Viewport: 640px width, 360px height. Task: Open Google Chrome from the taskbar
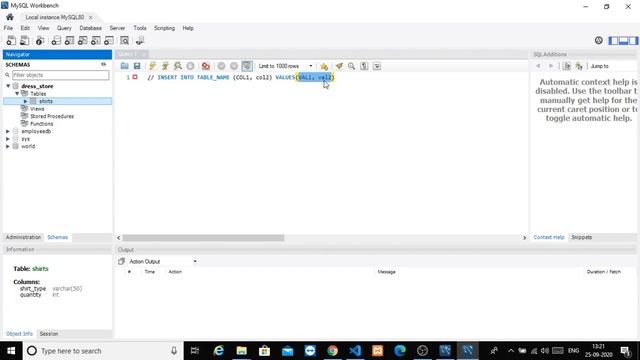333,351
